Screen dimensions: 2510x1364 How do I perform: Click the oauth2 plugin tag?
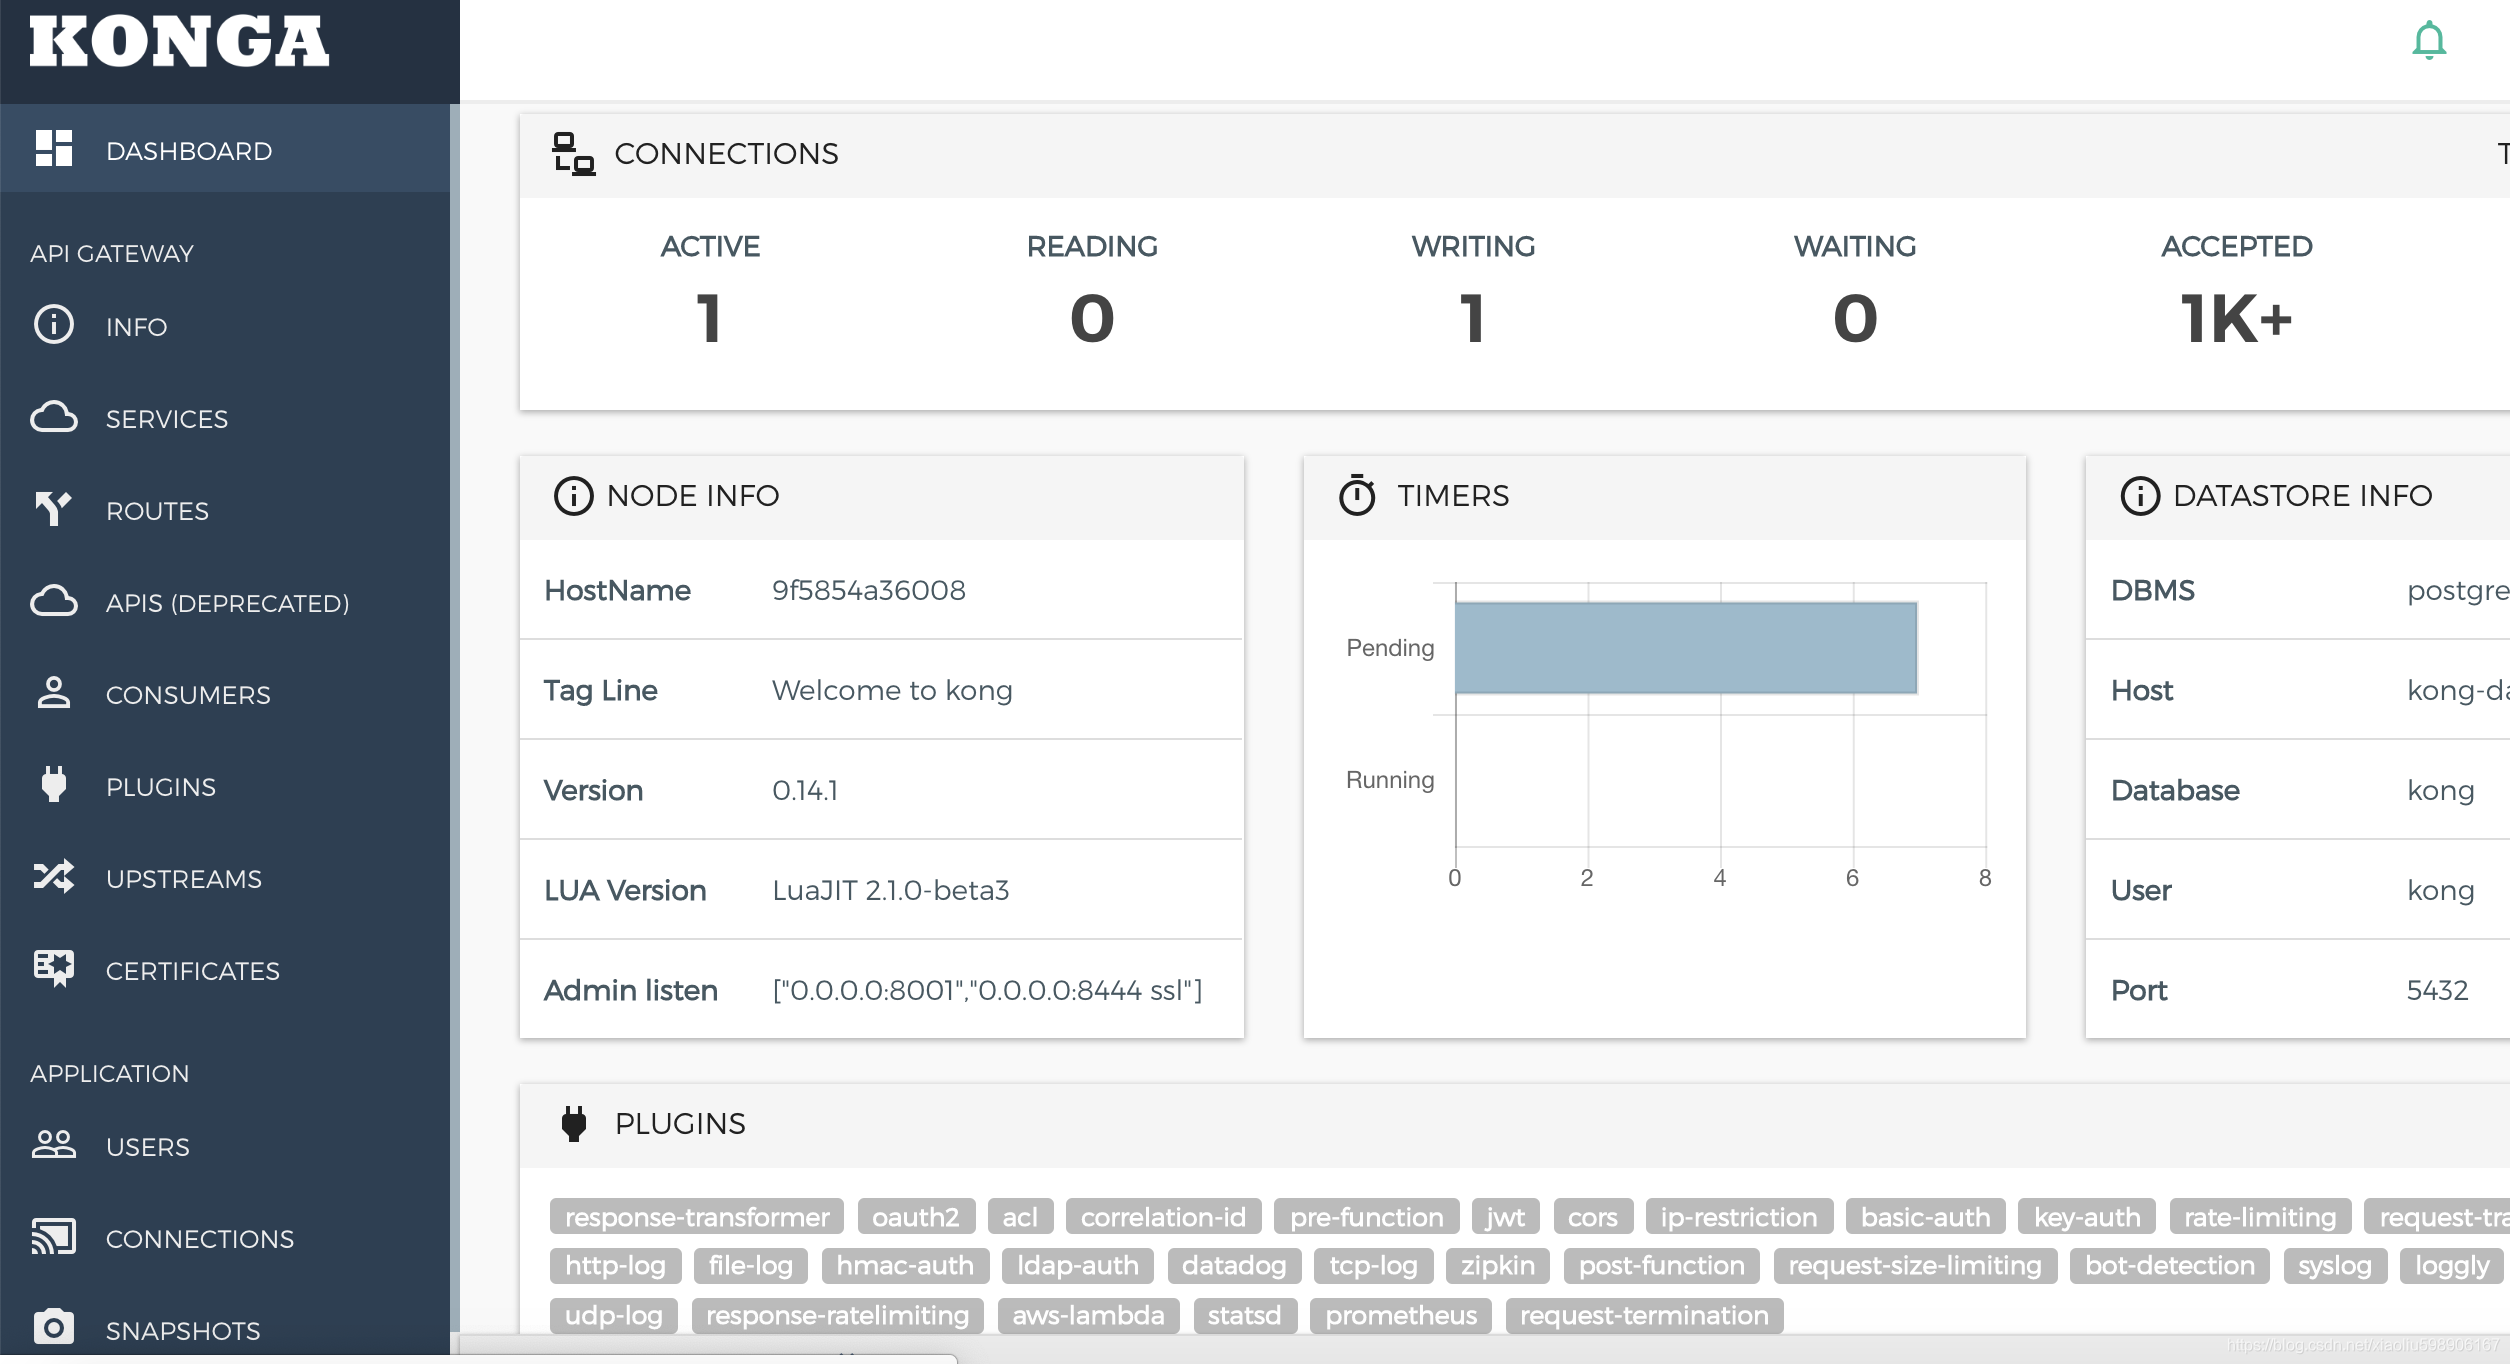point(915,1217)
